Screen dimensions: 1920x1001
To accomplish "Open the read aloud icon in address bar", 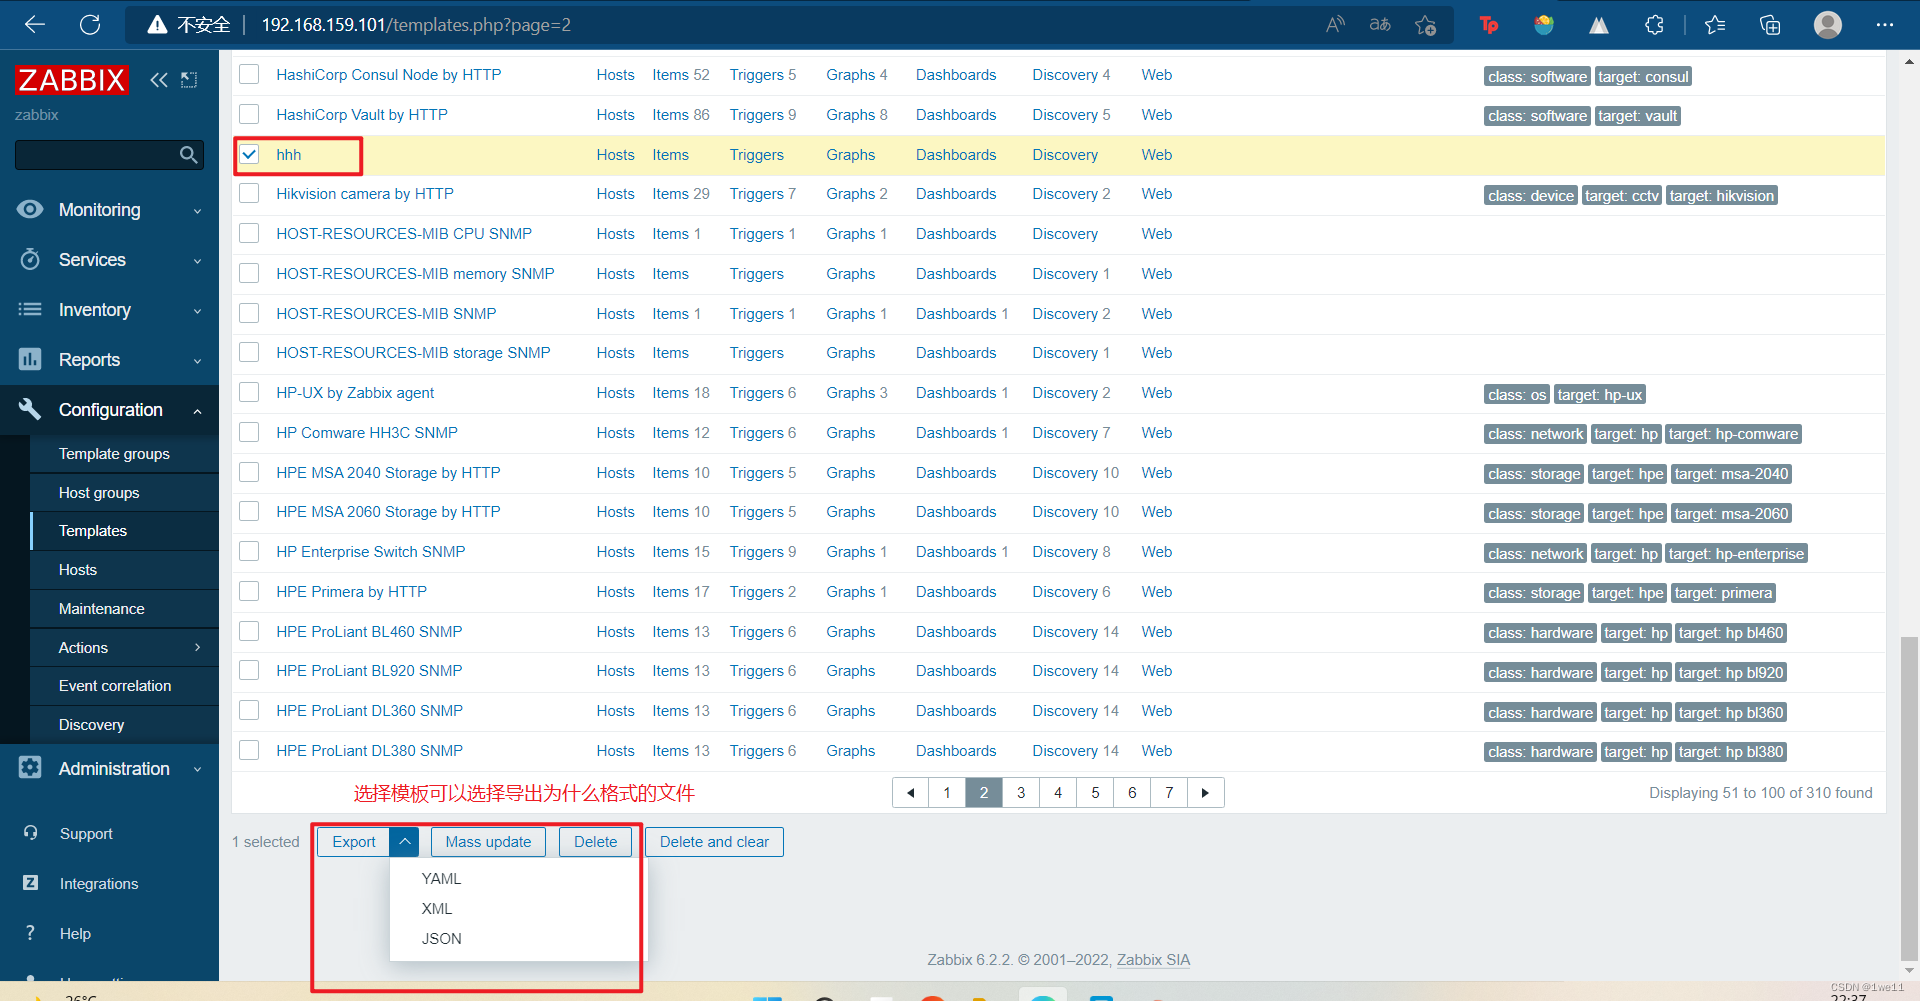I will tap(1336, 25).
